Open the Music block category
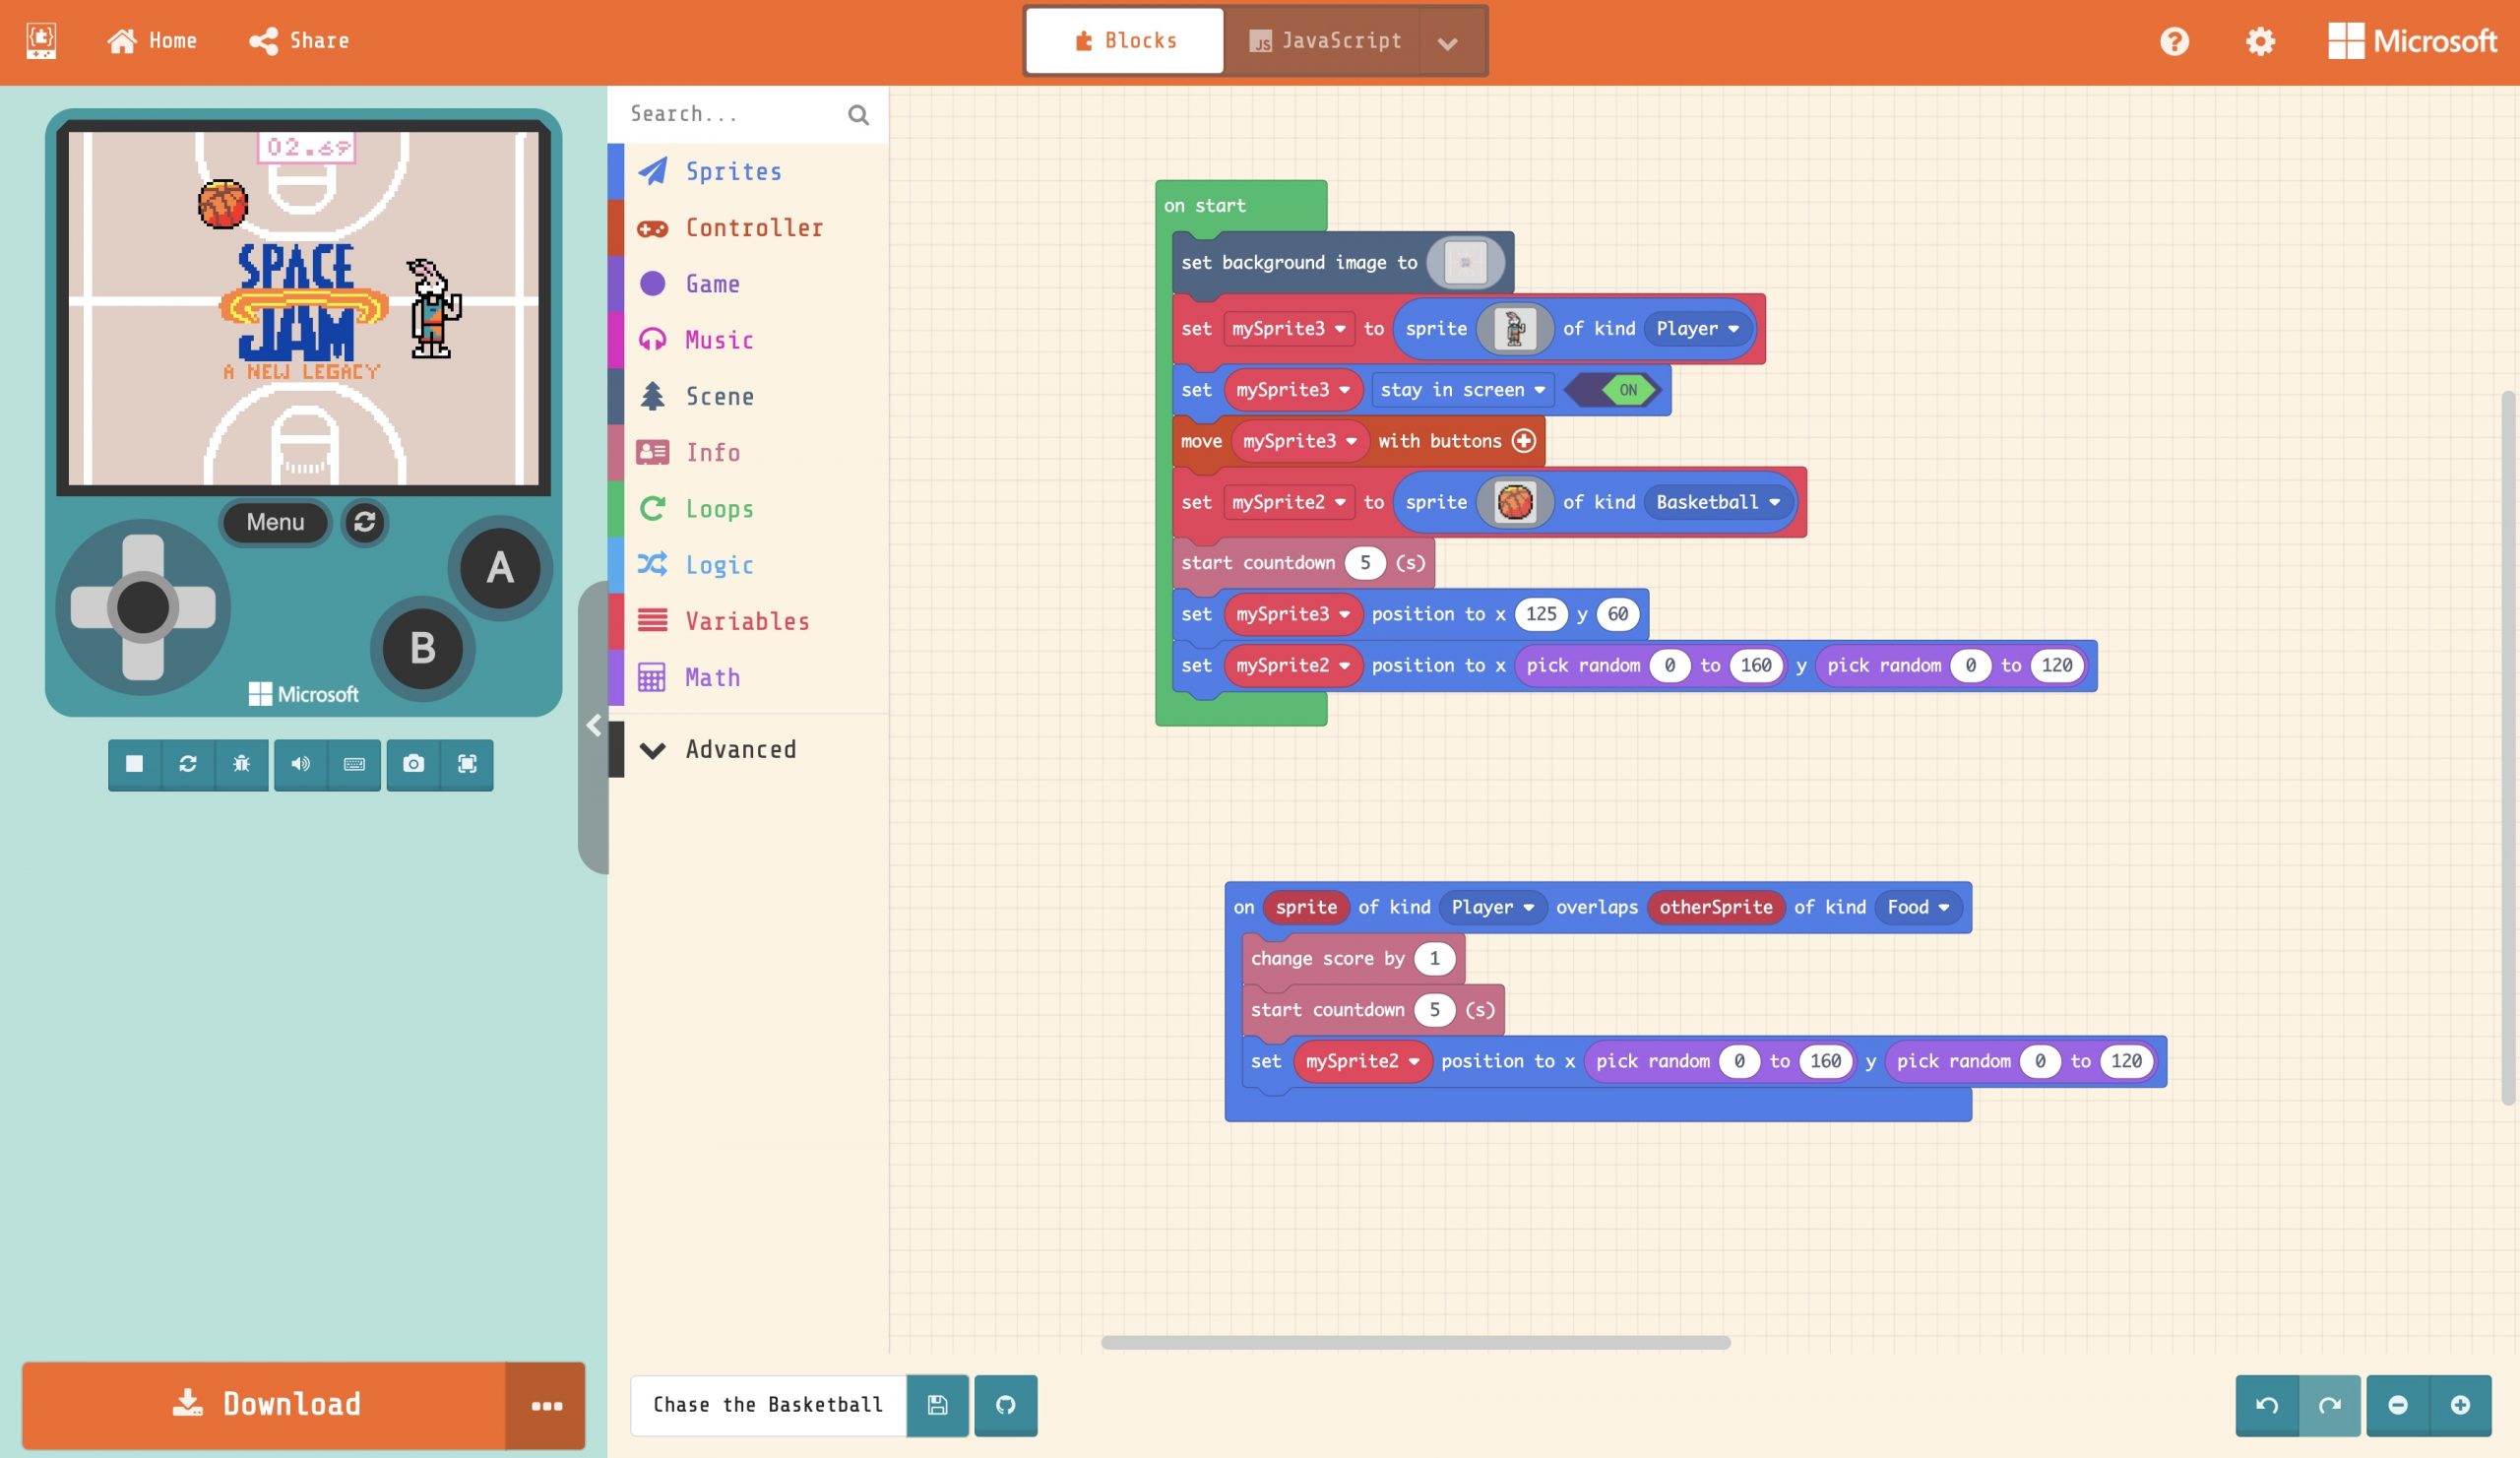2520x1458 pixels. click(x=748, y=340)
